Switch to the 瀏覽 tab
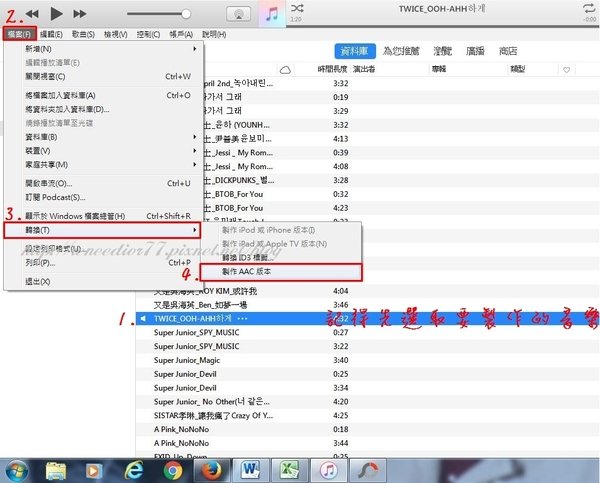The width and height of the screenshot is (600, 483). pyautogui.click(x=442, y=51)
